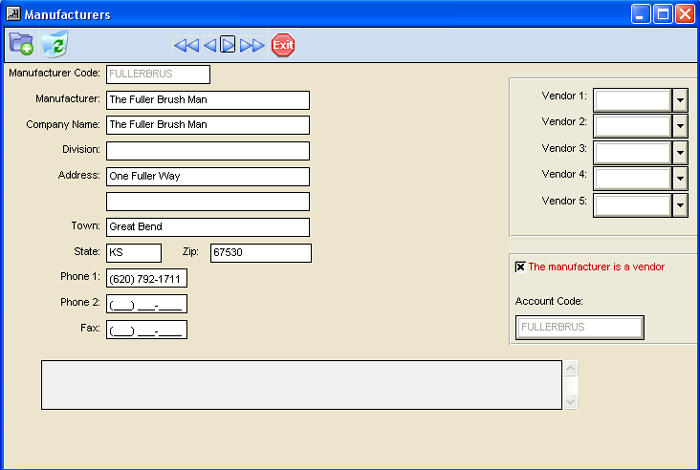
Task: Open the Vendor 5 dropdown arrow
Action: (x=680, y=205)
